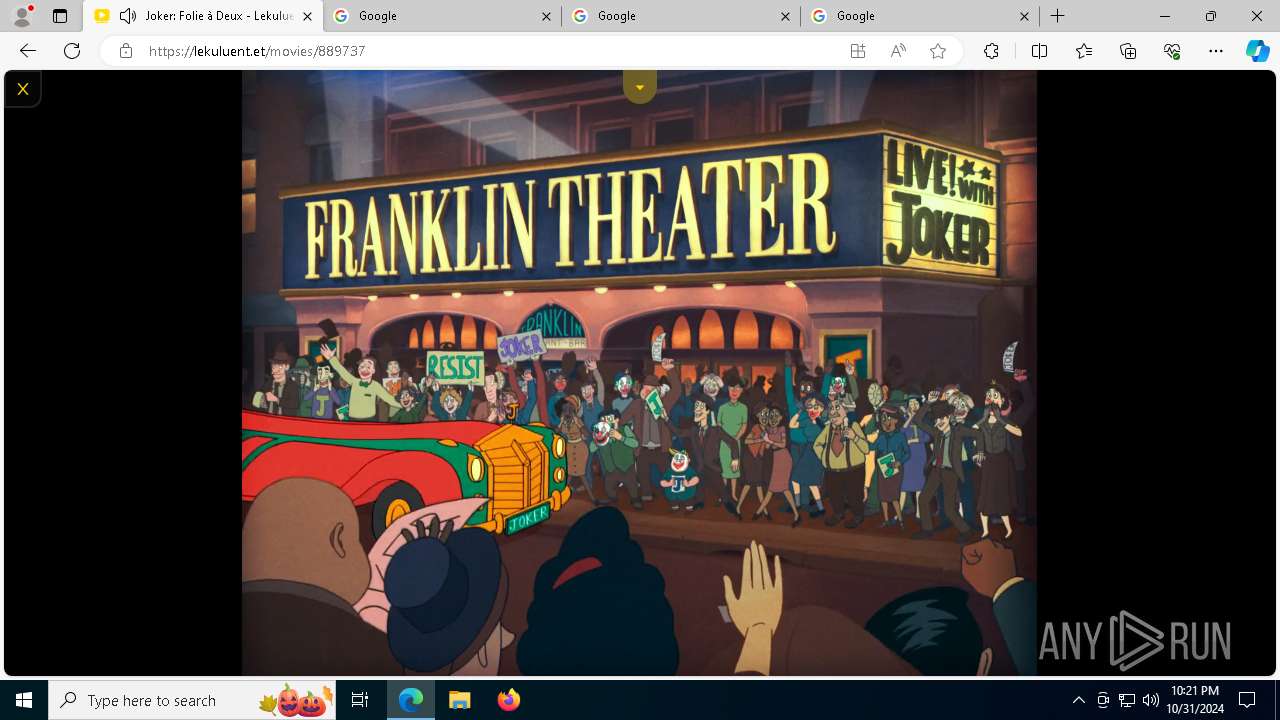View site information lock icon
Screen dimensions: 1280x720
tap(125, 51)
